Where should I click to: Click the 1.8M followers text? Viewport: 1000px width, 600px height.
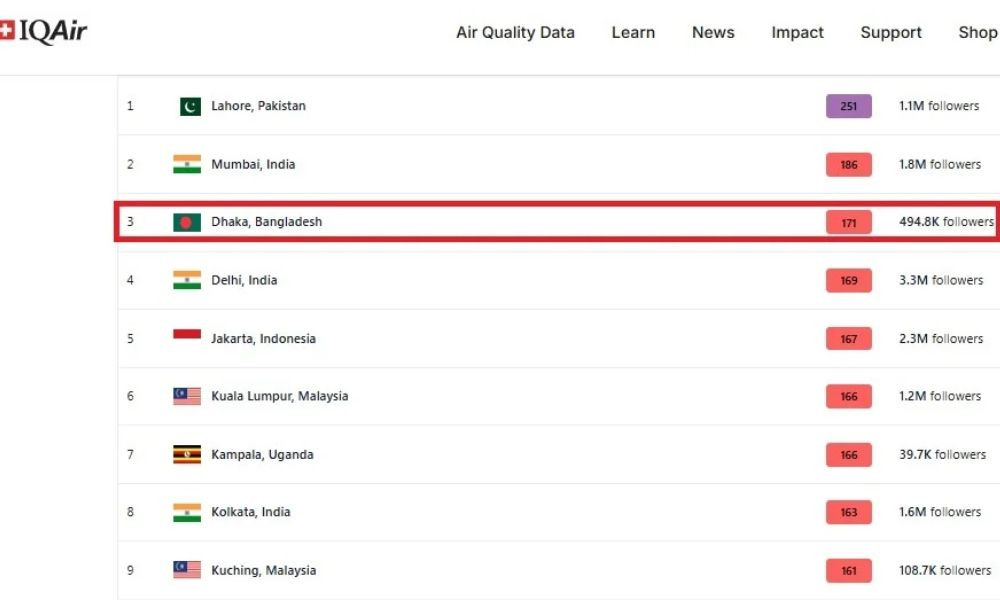pyautogui.click(x=940, y=165)
